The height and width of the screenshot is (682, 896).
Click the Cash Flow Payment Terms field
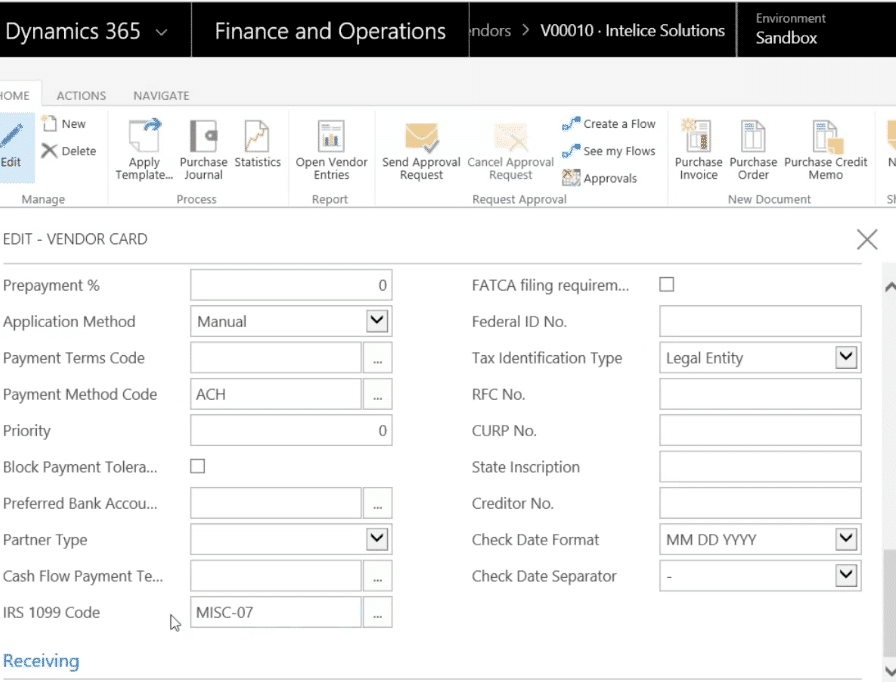pos(276,576)
